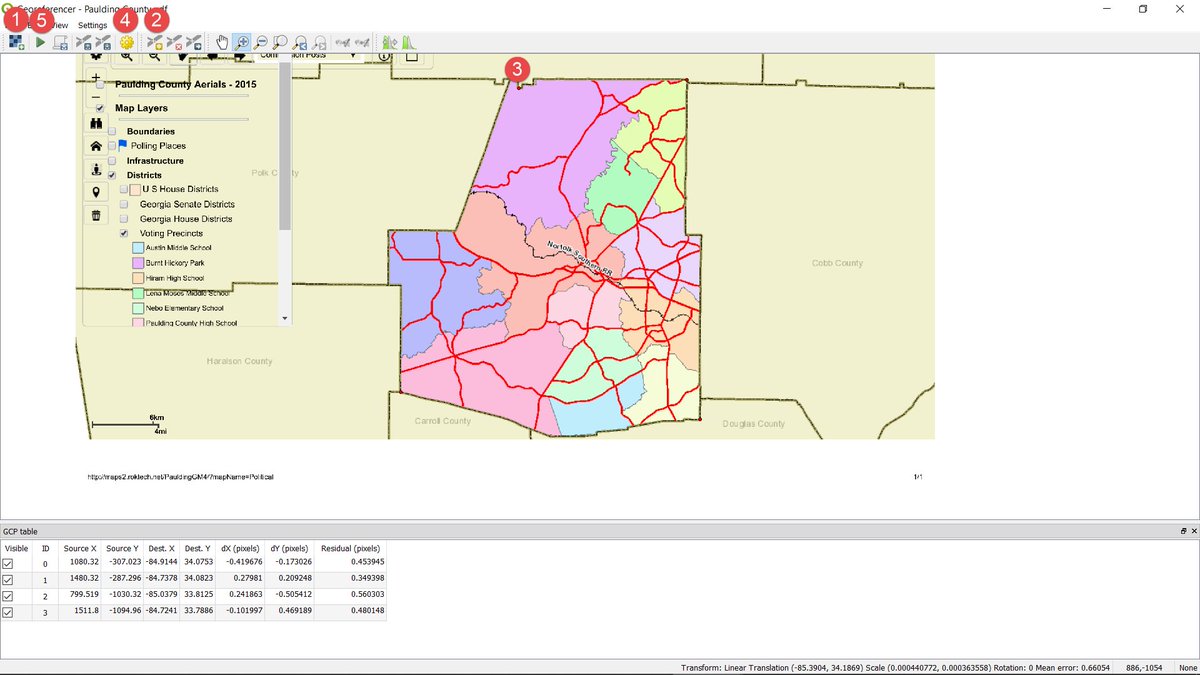Select Source Y cell -287.296
The image size is (1200, 675).
(x=122, y=579)
